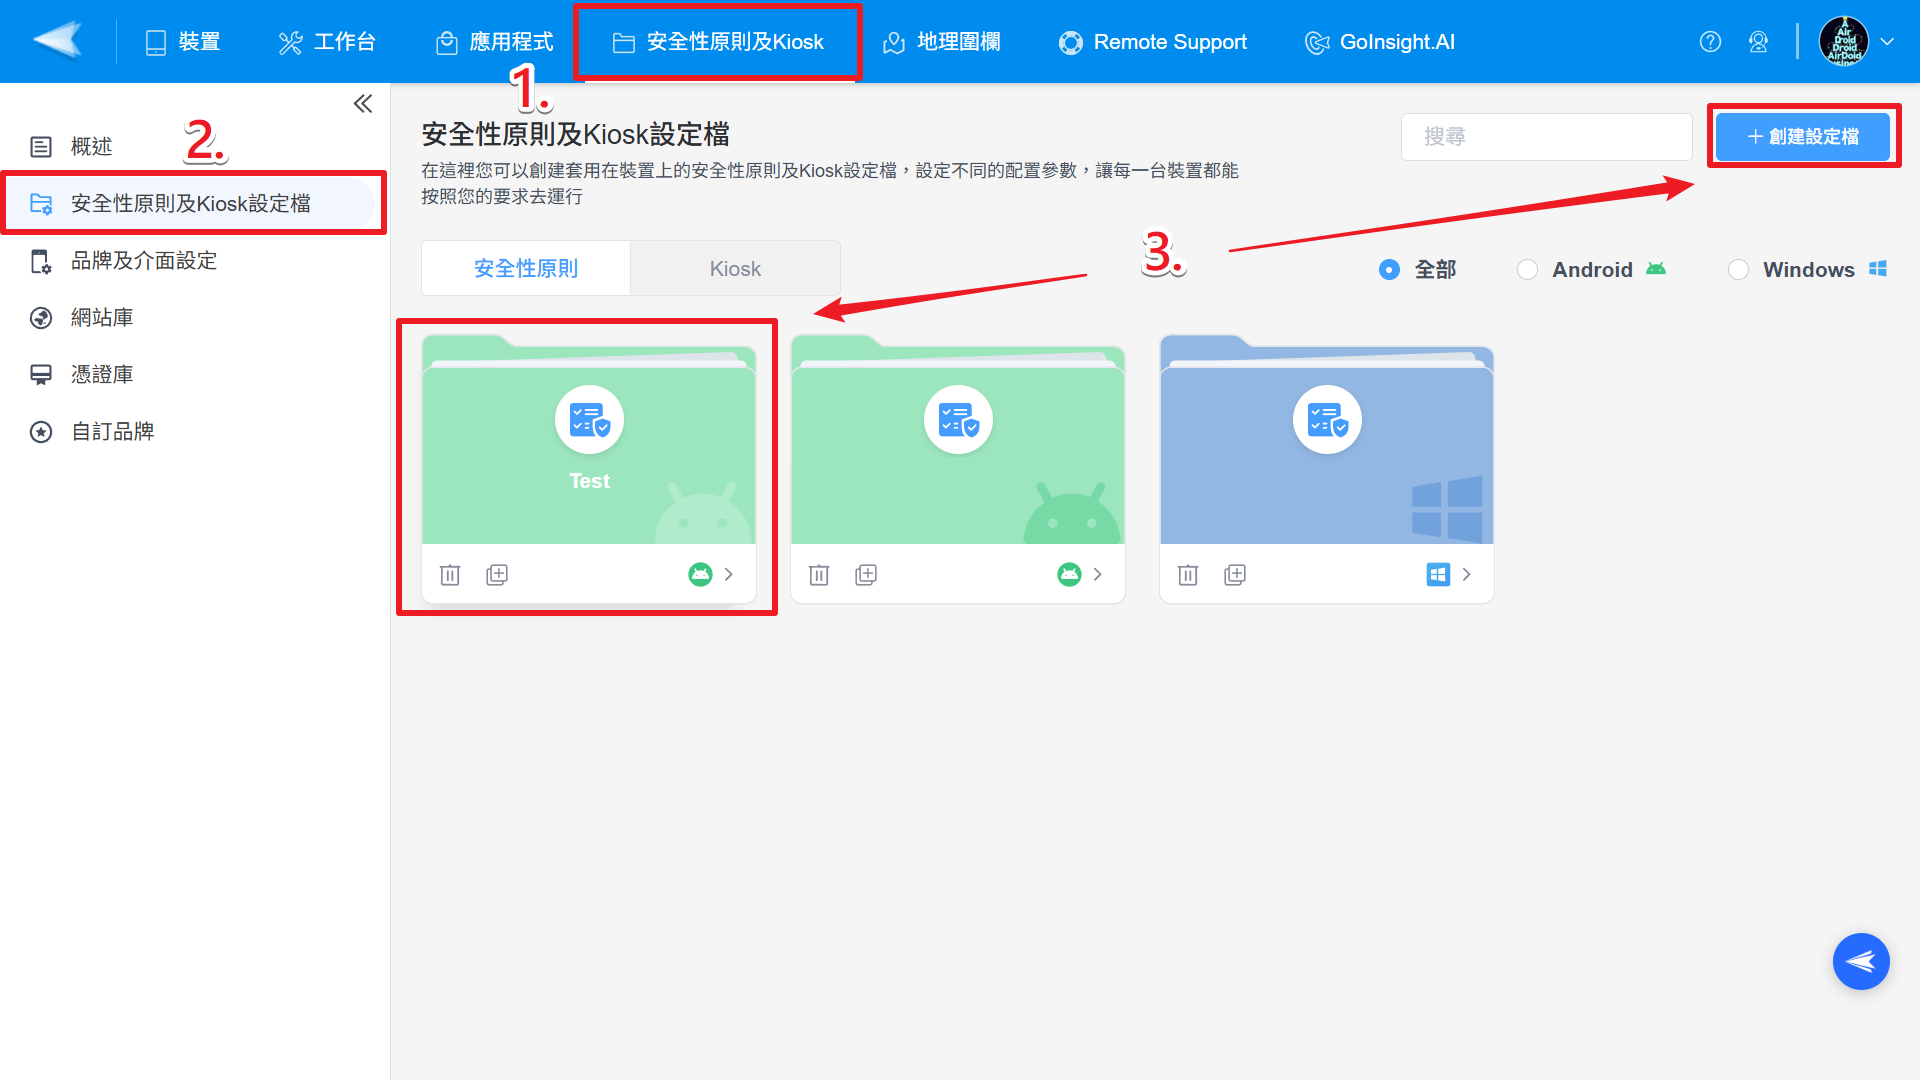The image size is (1920, 1080).
Task: Collapse the left sidebar with double chevron
Action: tap(363, 104)
